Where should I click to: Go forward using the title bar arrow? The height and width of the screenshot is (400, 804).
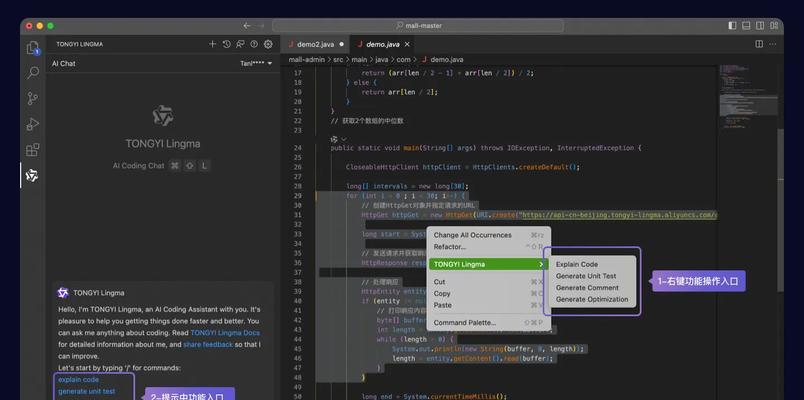click(x=260, y=26)
